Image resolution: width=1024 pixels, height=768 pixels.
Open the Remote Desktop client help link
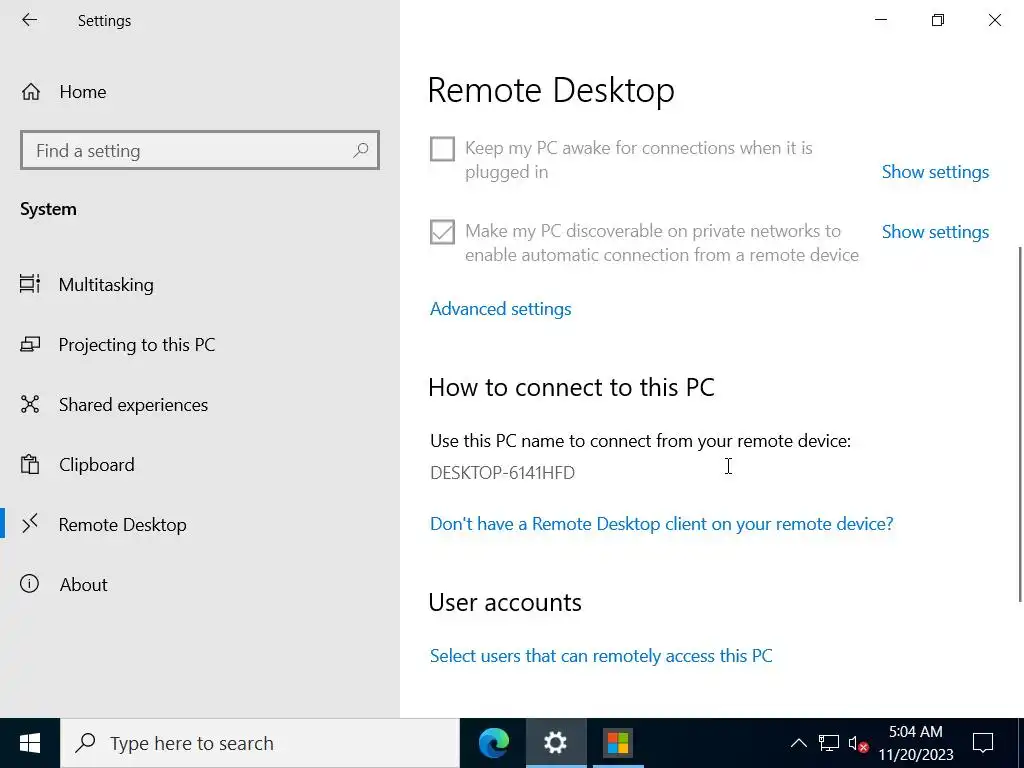click(x=662, y=524)
